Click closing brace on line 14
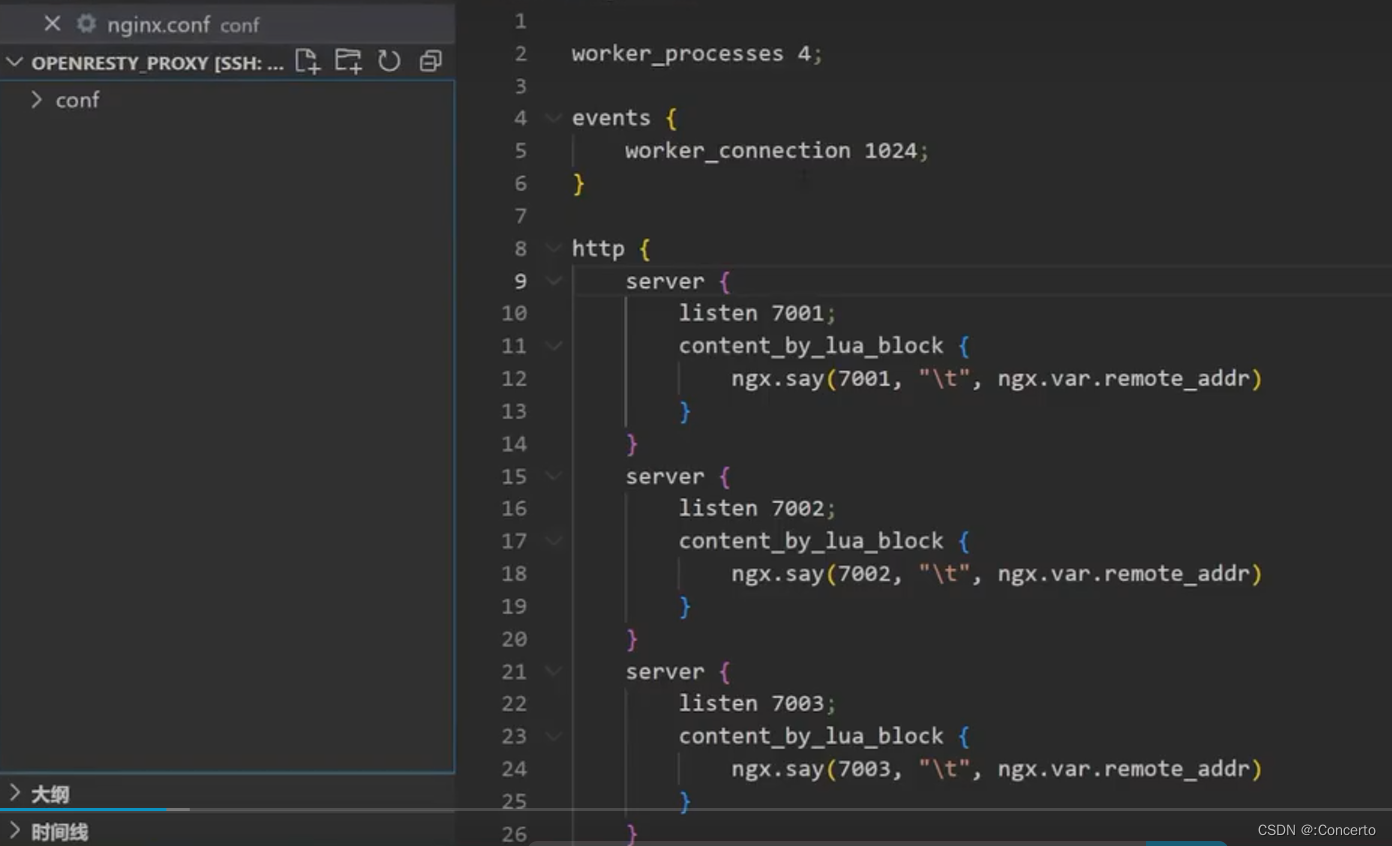1392x846 pixels. [x=631, y=443]
